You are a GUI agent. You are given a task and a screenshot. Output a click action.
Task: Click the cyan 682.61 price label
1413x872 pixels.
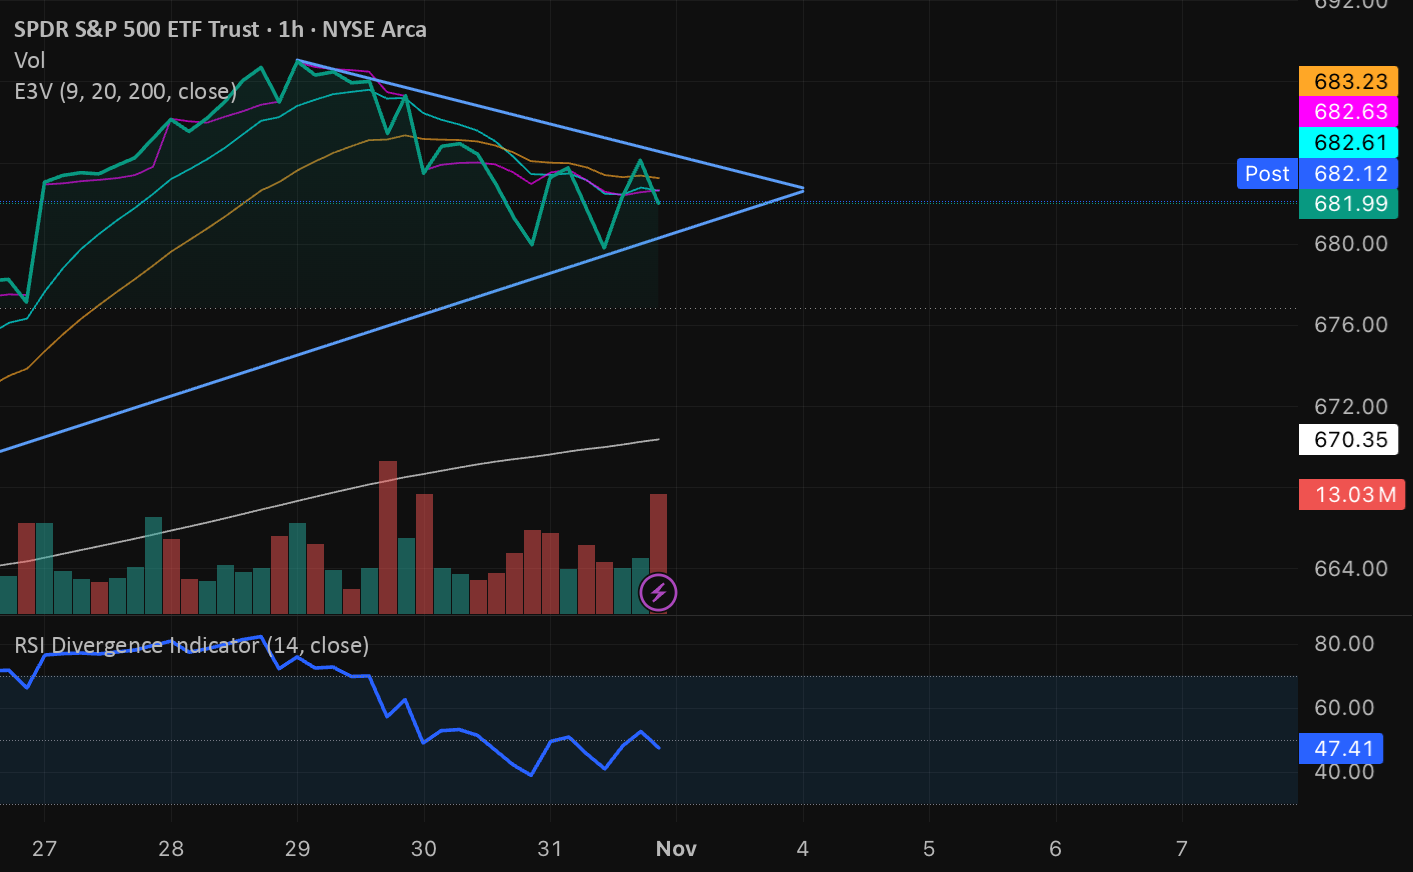pos(1348,142)
